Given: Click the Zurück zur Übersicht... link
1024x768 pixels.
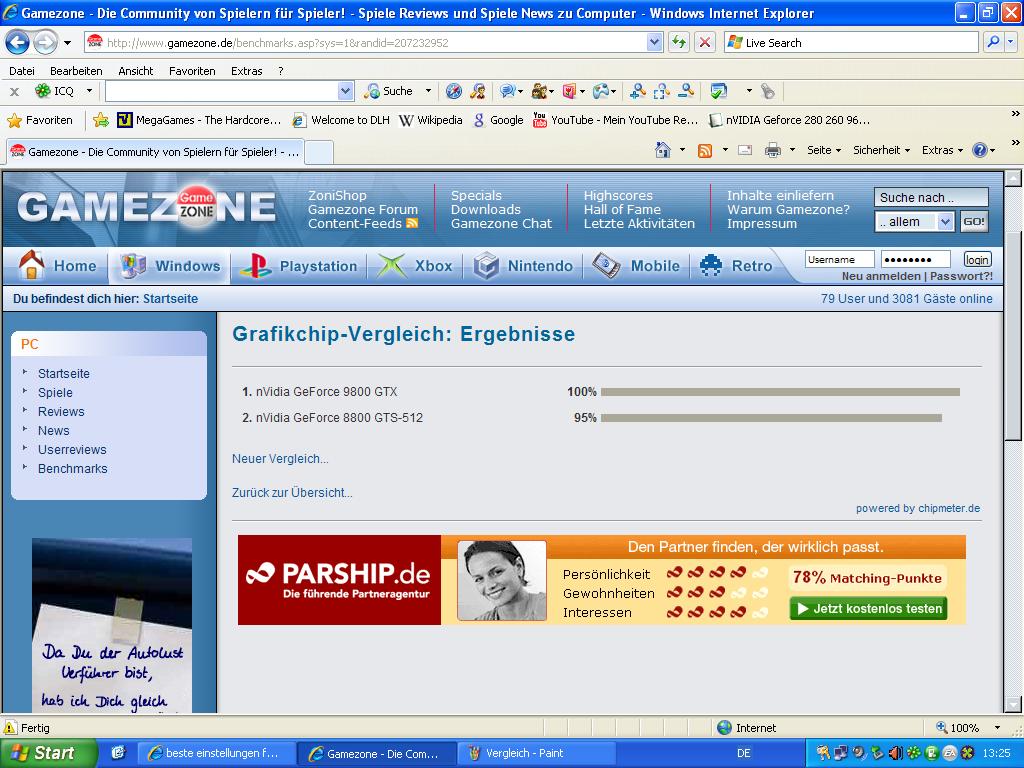Looking at the screenshot, I should (292, 492).
